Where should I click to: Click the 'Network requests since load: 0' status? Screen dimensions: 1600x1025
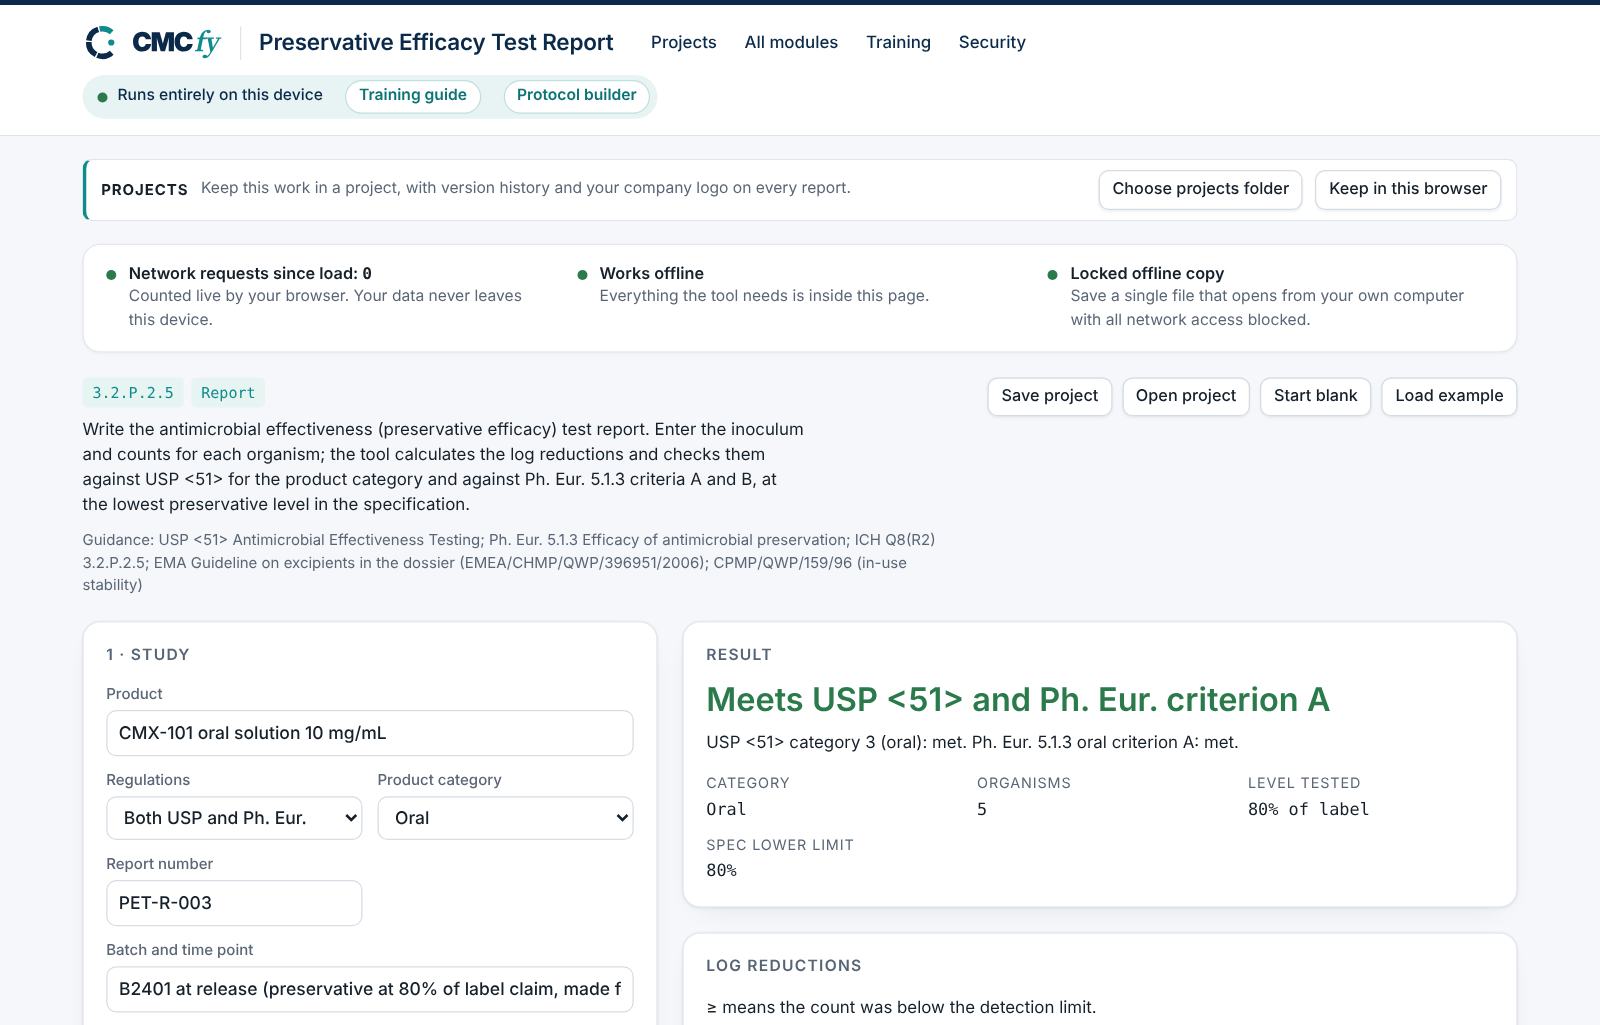250,273
